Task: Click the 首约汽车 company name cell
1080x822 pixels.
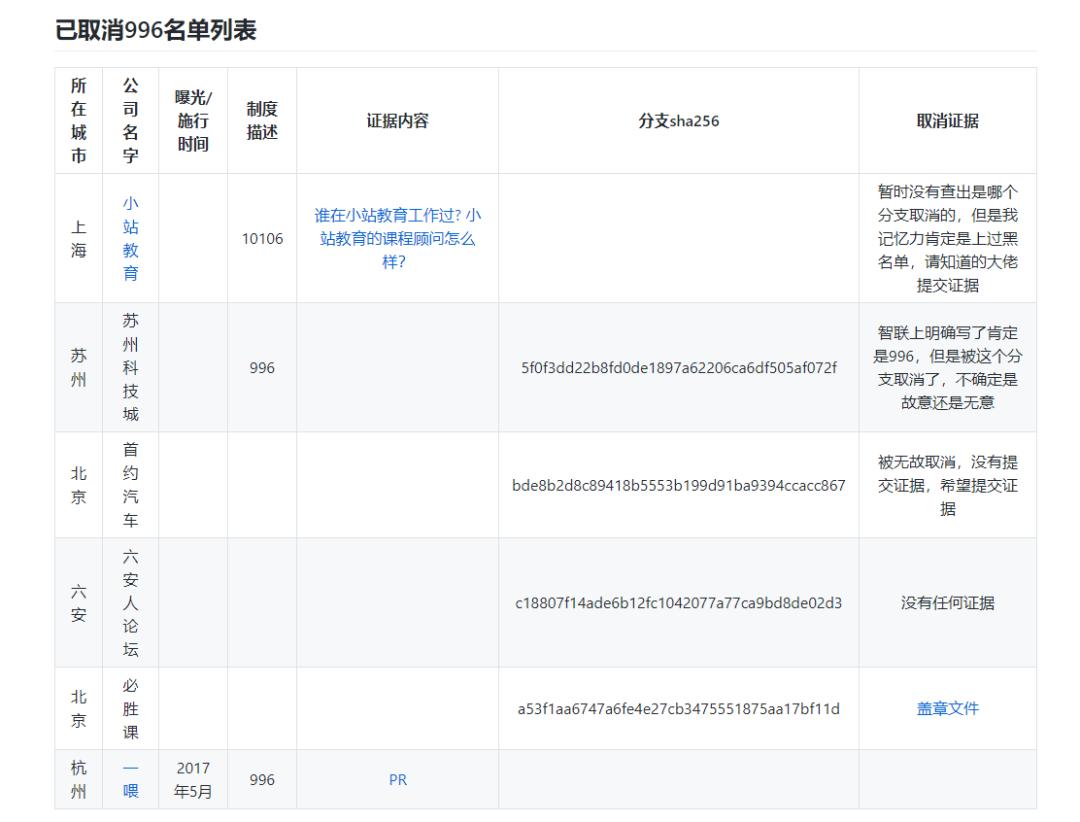Action: click(130, 486)
